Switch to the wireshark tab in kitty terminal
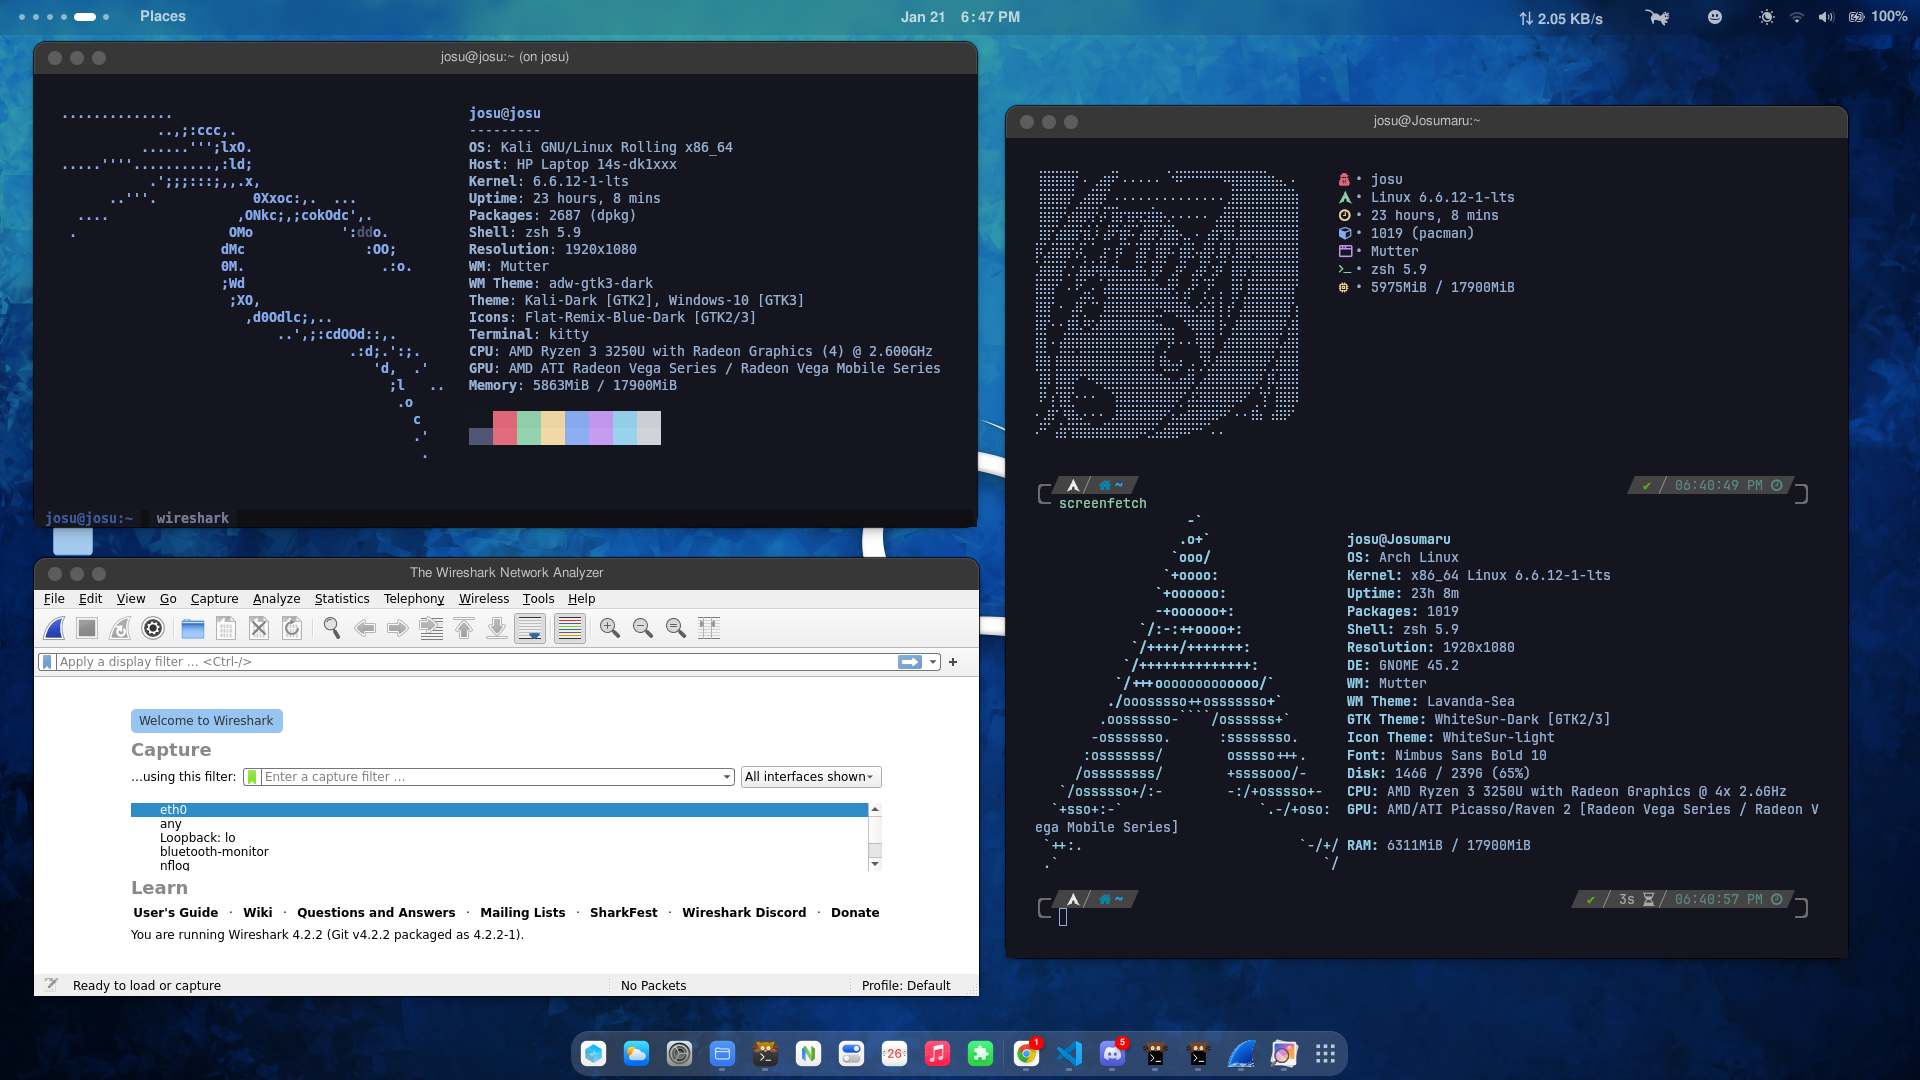1920x1080 pixels. 192,518
